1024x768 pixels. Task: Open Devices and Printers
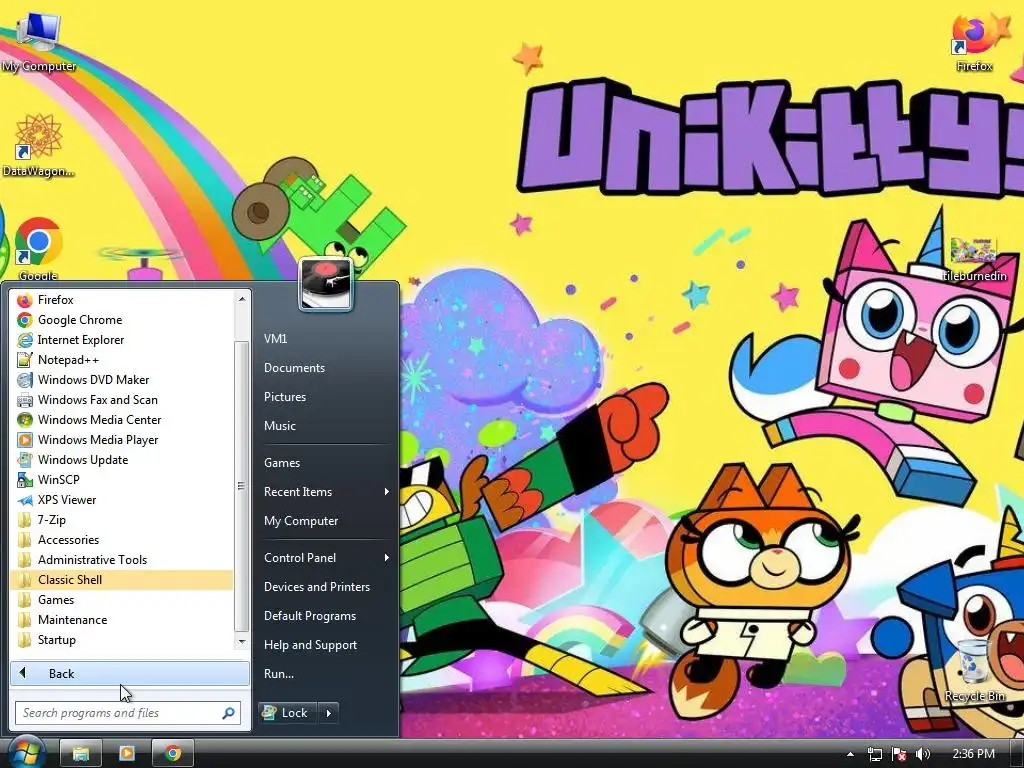point(327,586)
